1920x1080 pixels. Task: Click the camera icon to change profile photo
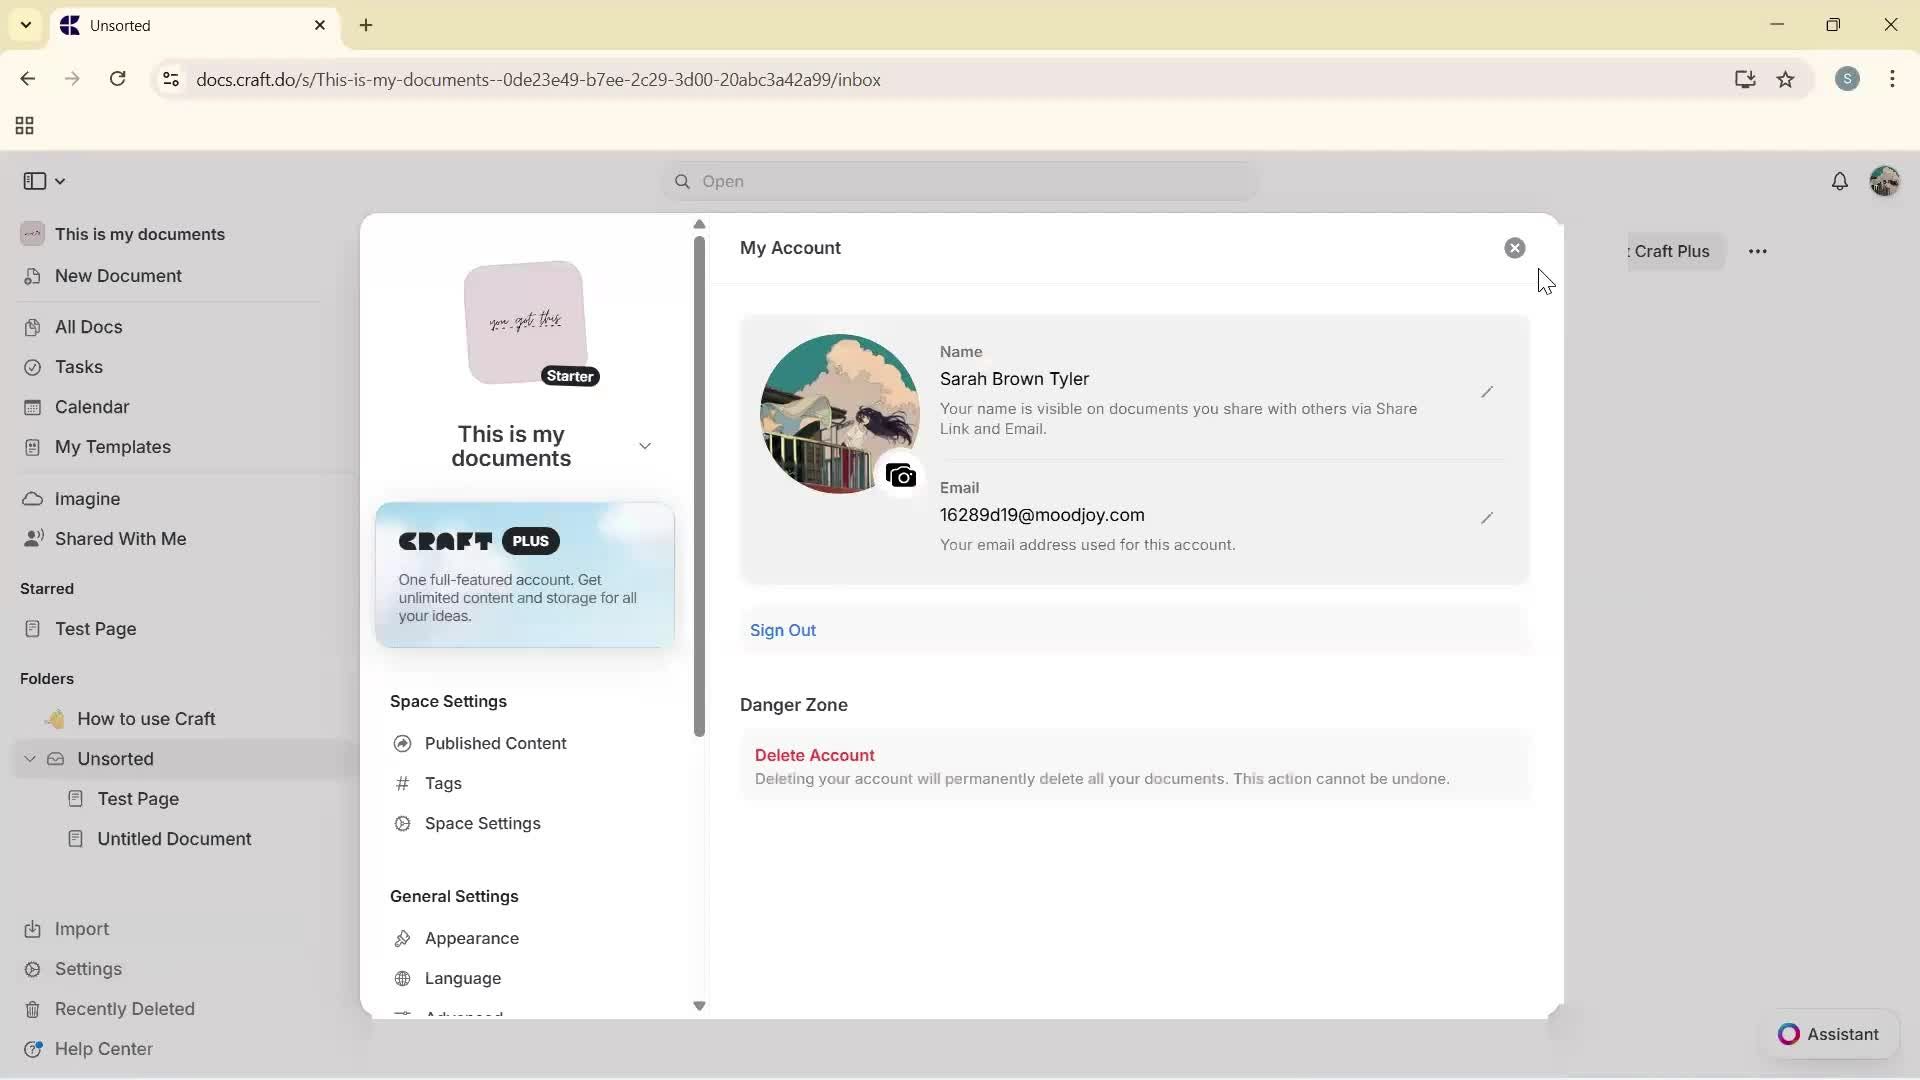901,475
